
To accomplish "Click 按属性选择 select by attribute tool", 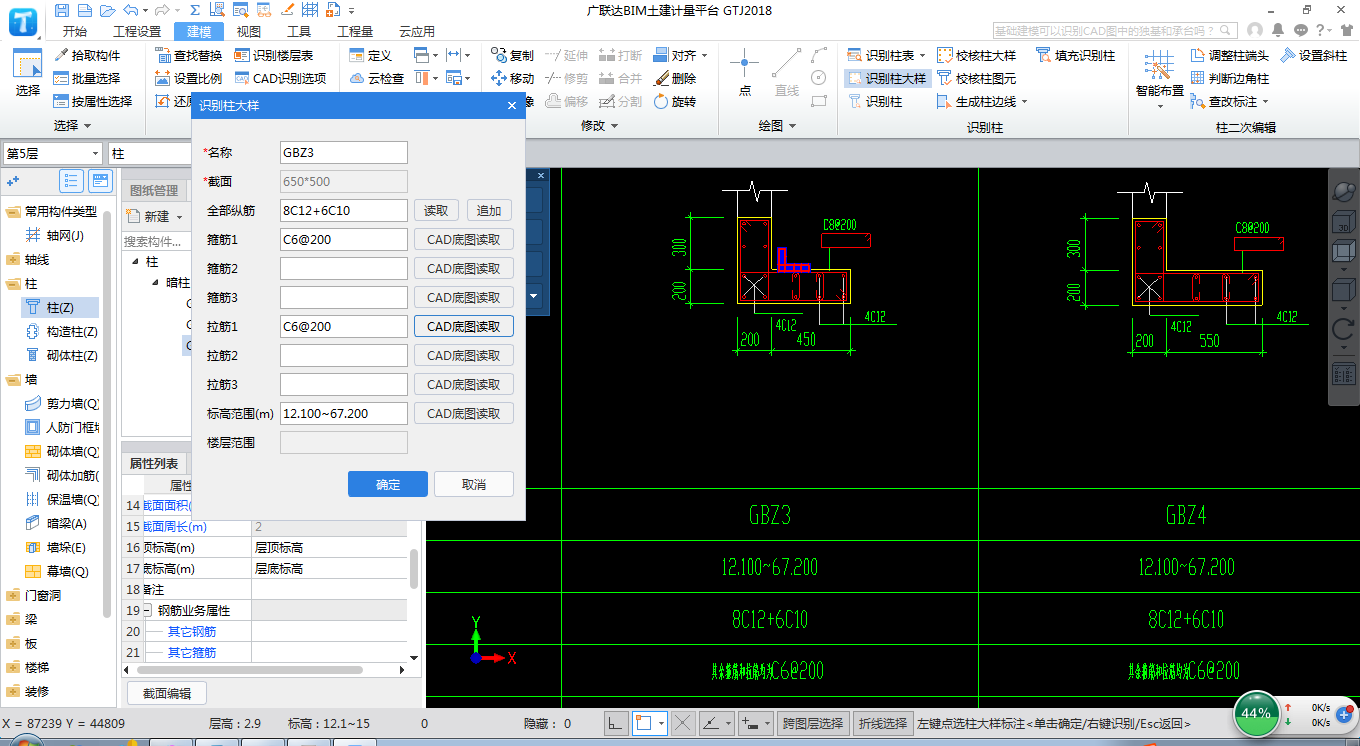I will [x=93, y=101].
